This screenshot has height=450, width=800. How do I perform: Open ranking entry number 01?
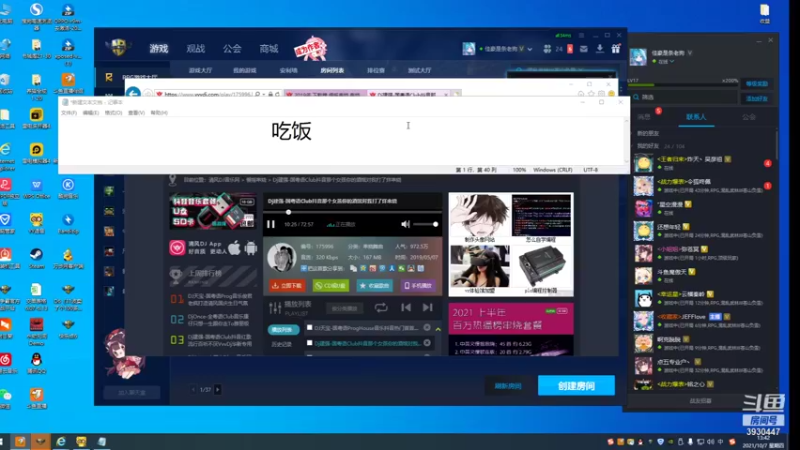point(212,299)
